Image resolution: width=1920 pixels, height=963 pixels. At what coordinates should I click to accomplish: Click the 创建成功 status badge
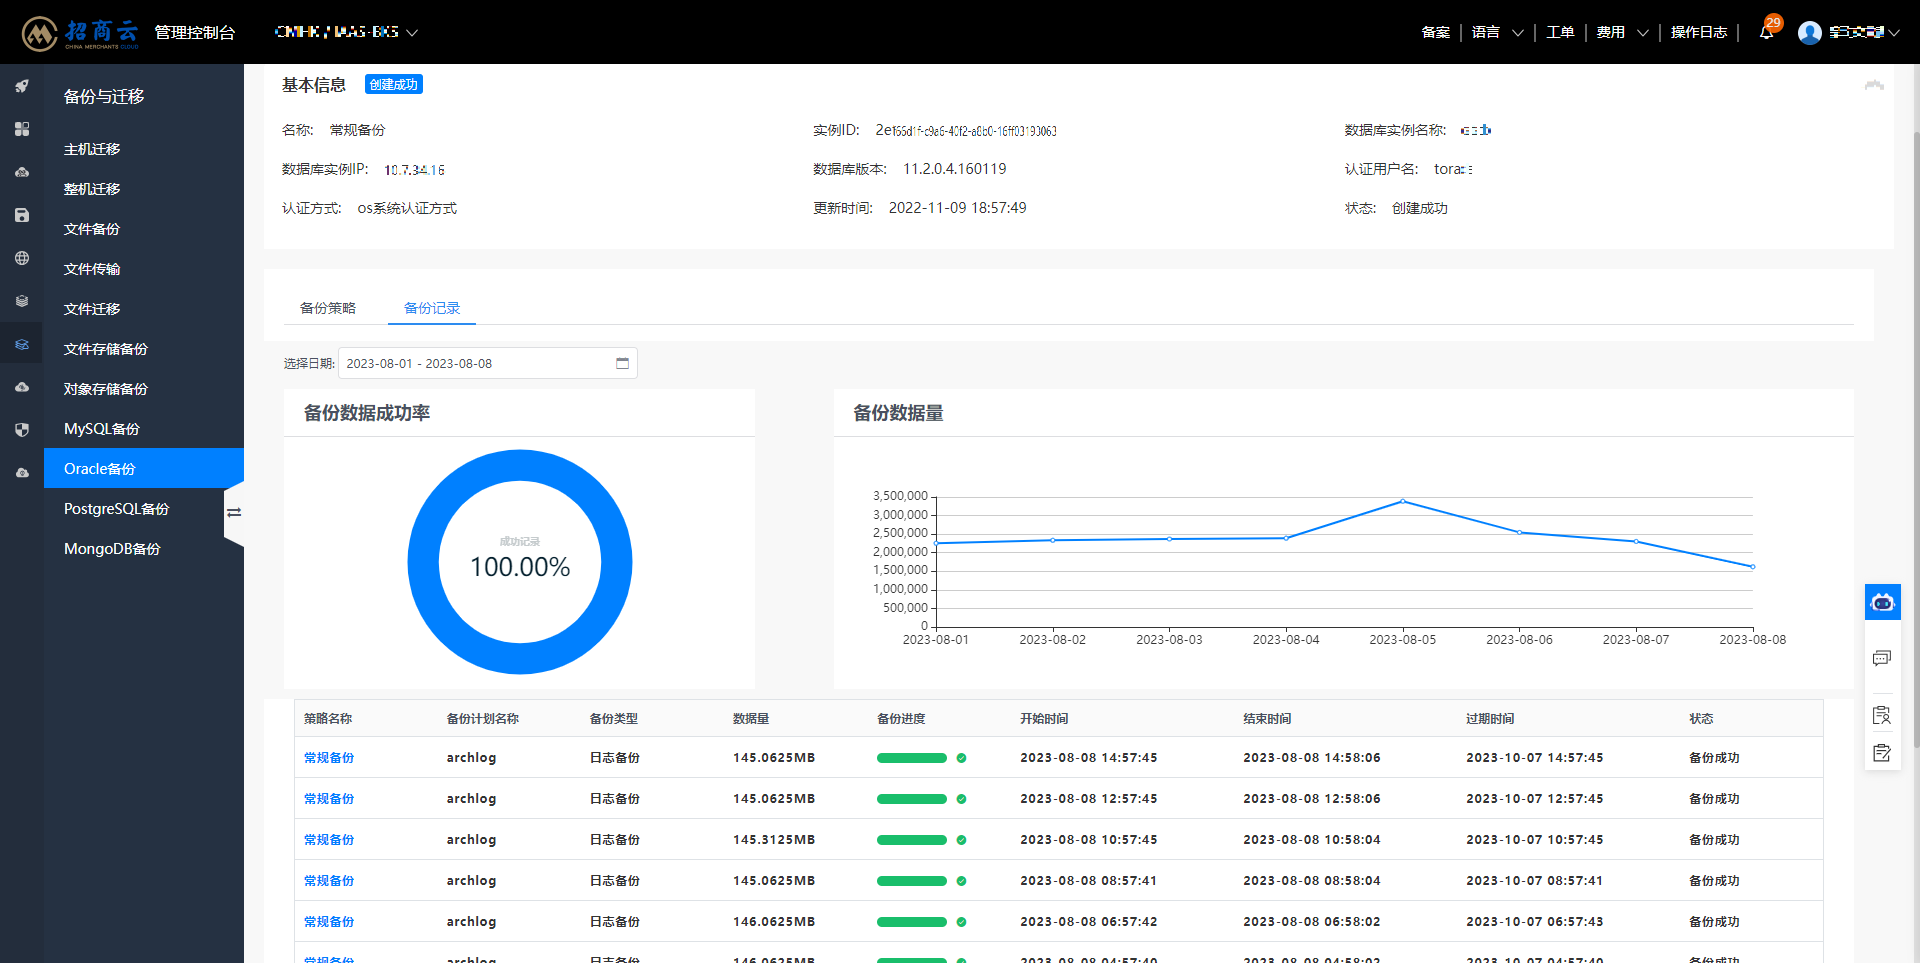coord(394,84)
